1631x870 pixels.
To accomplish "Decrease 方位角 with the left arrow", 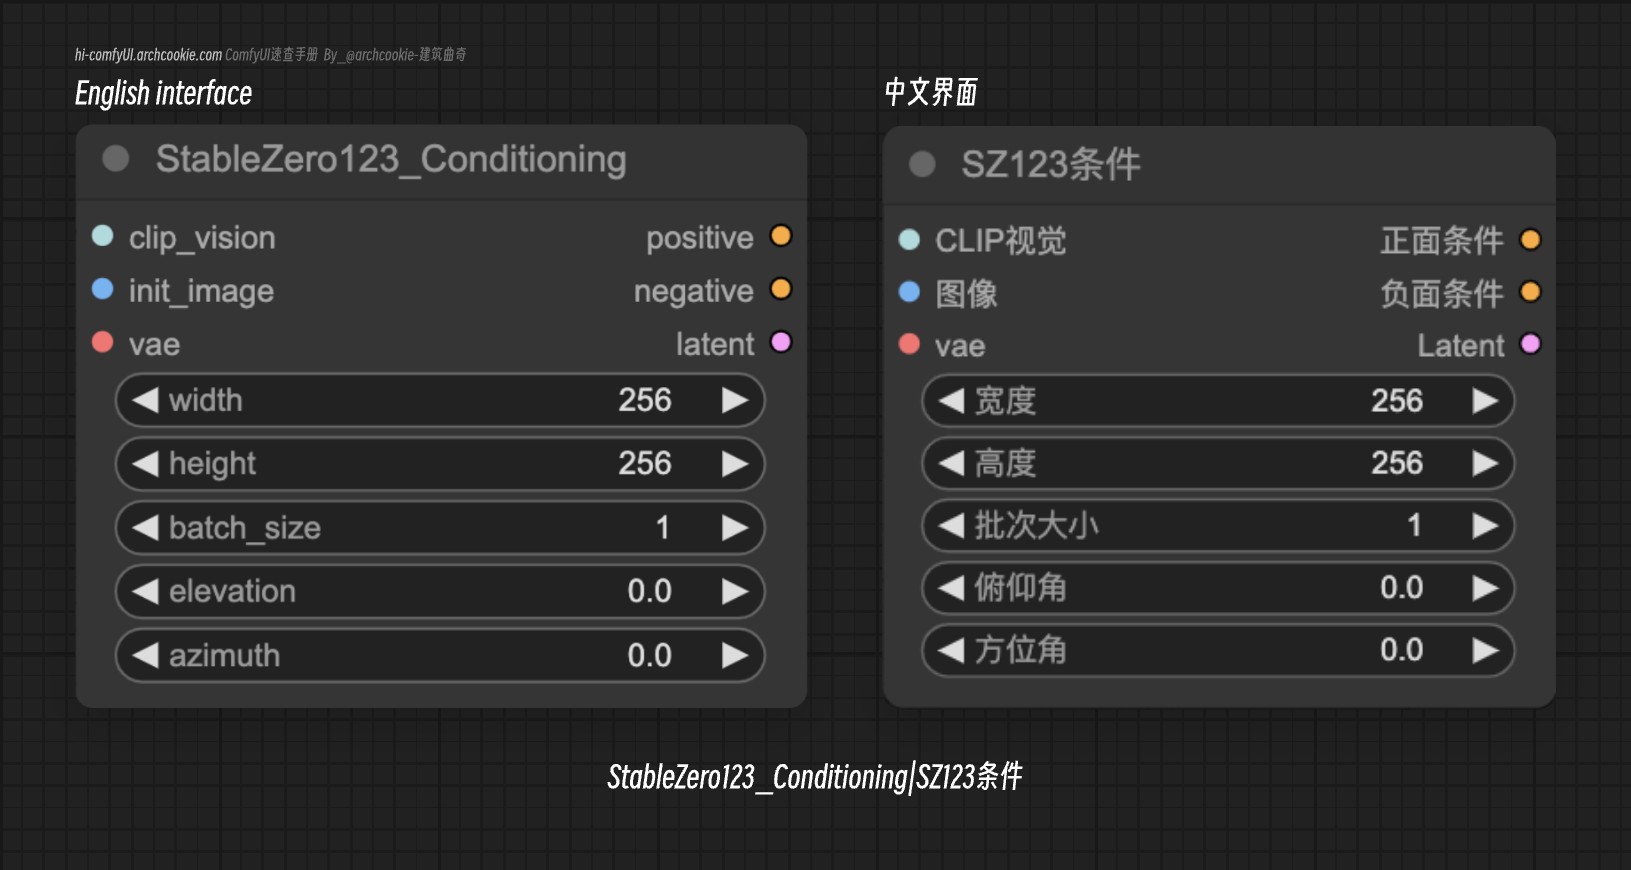I will tap(951, 650).
